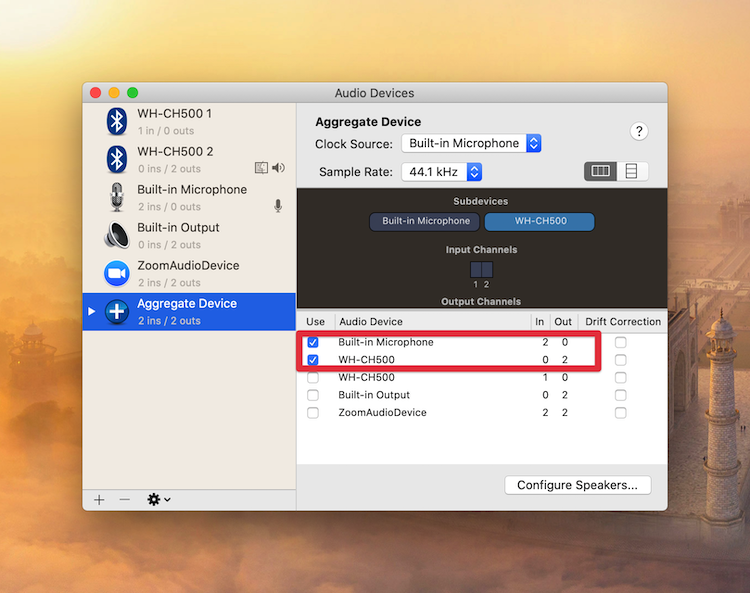Select input channel 2 block
Image resolution: width=750 pixels, height=593 pixels.
click(487, 270)
